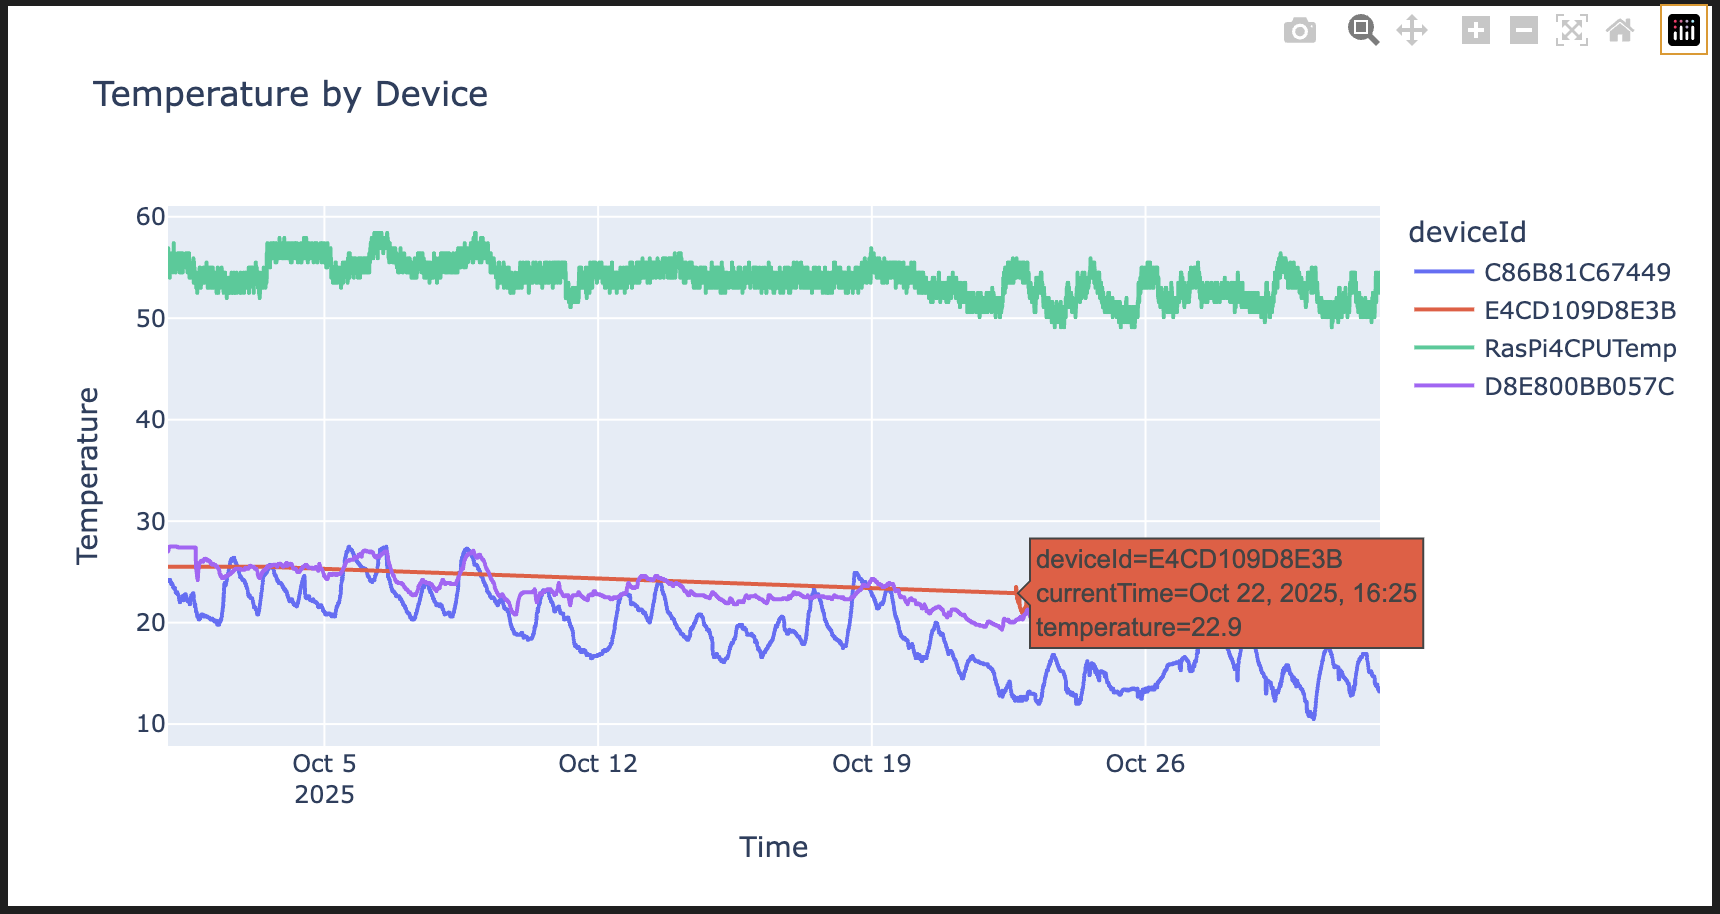Zoom in with the plus icon
The width and height of the screenshot is (1720, 914).
pos(1475,31)
